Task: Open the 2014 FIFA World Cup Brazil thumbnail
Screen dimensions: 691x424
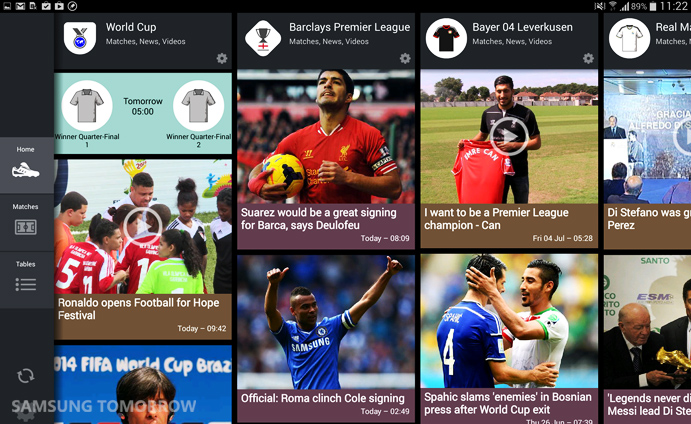Action: 143,384
